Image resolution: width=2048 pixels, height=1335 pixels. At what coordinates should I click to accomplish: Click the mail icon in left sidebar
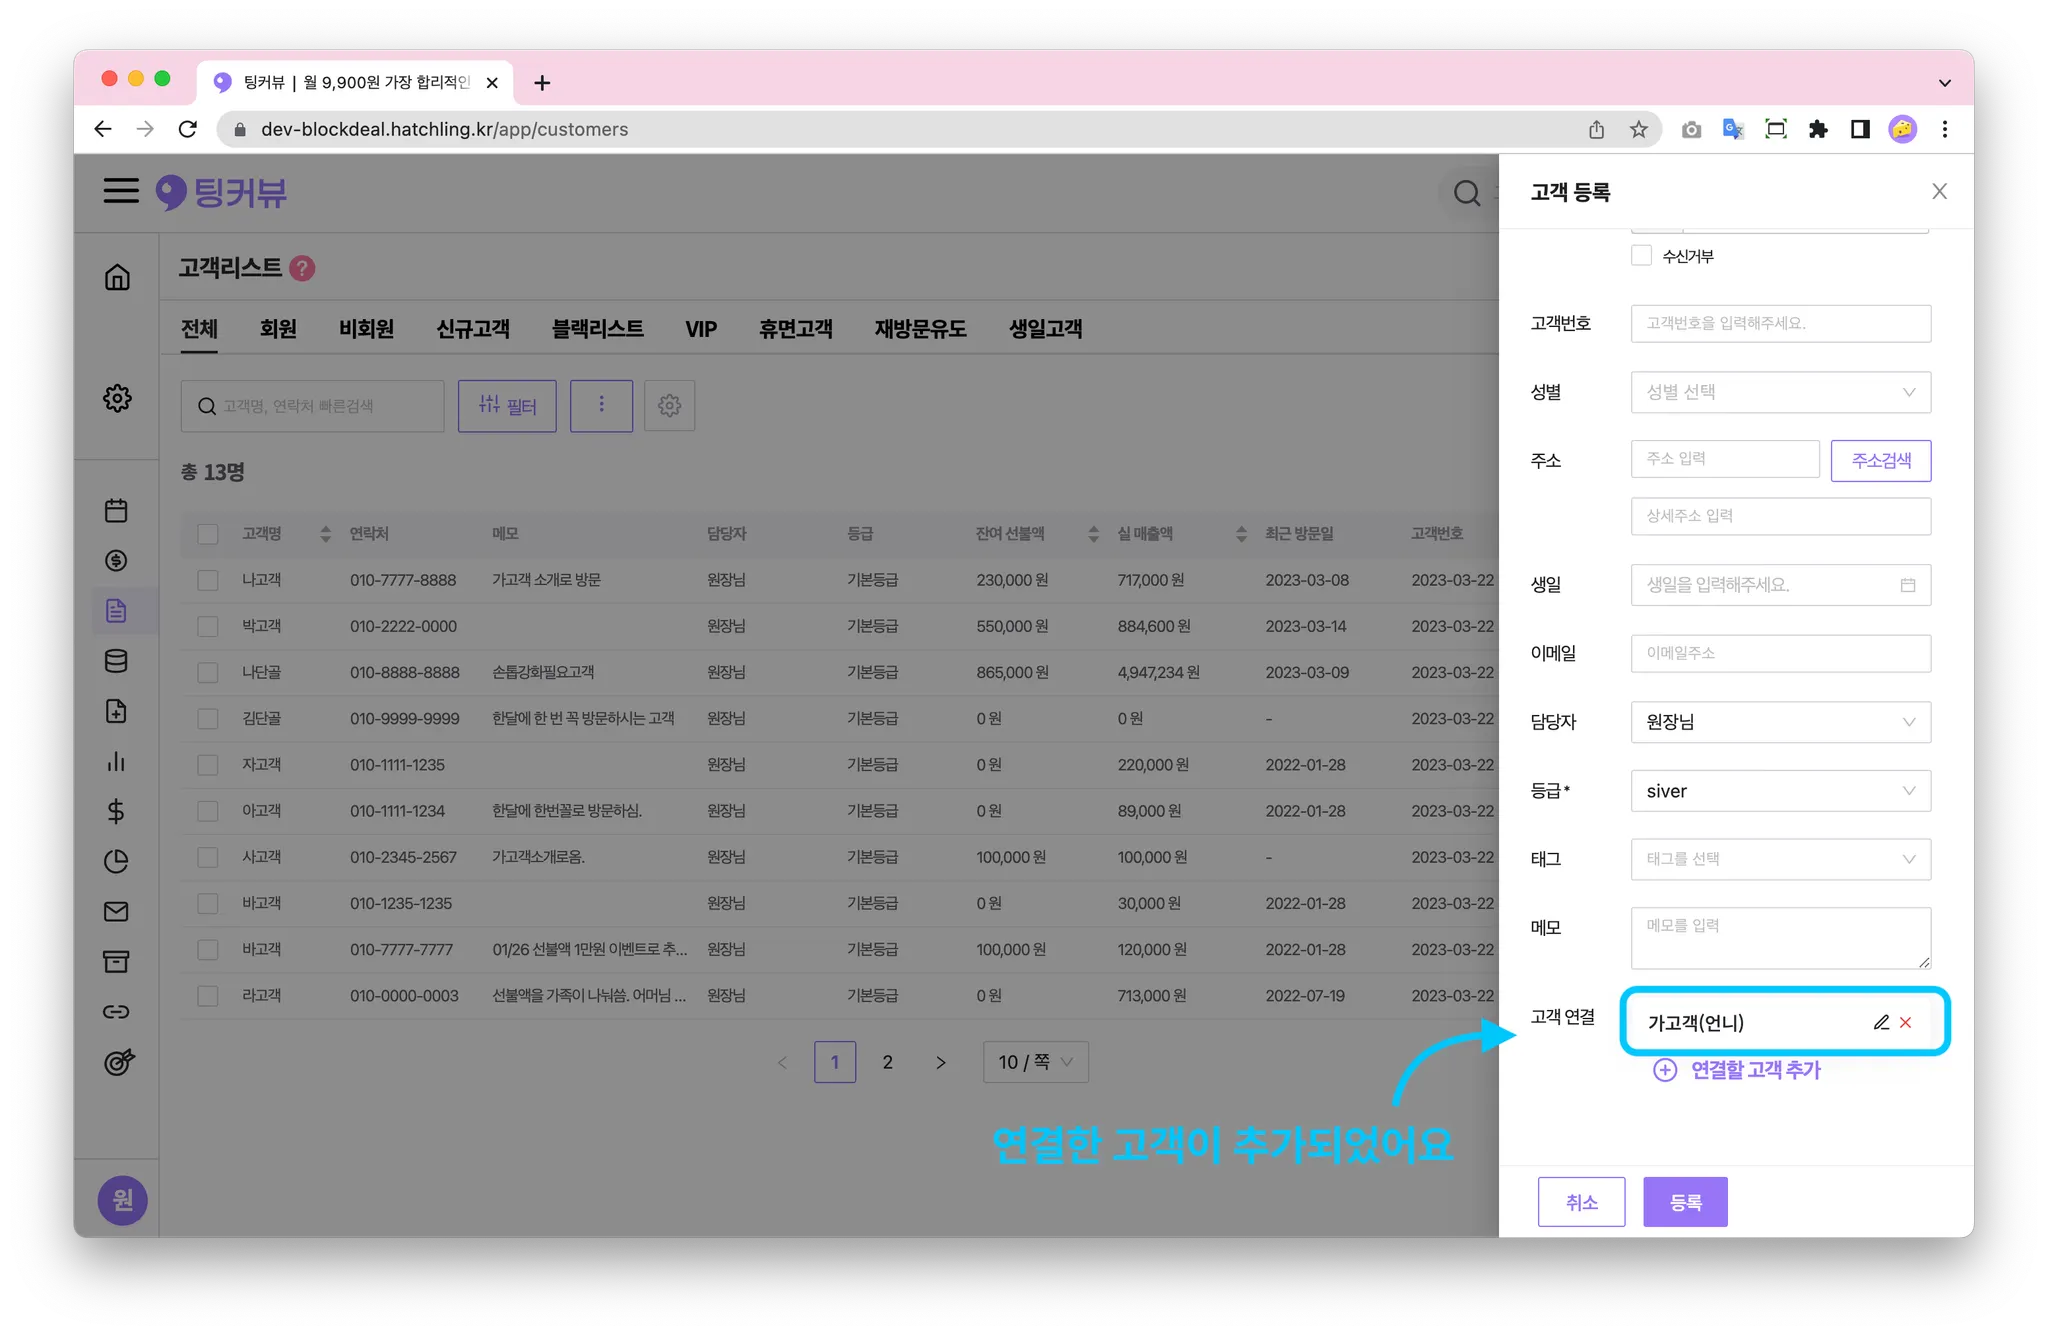(116, 911)
